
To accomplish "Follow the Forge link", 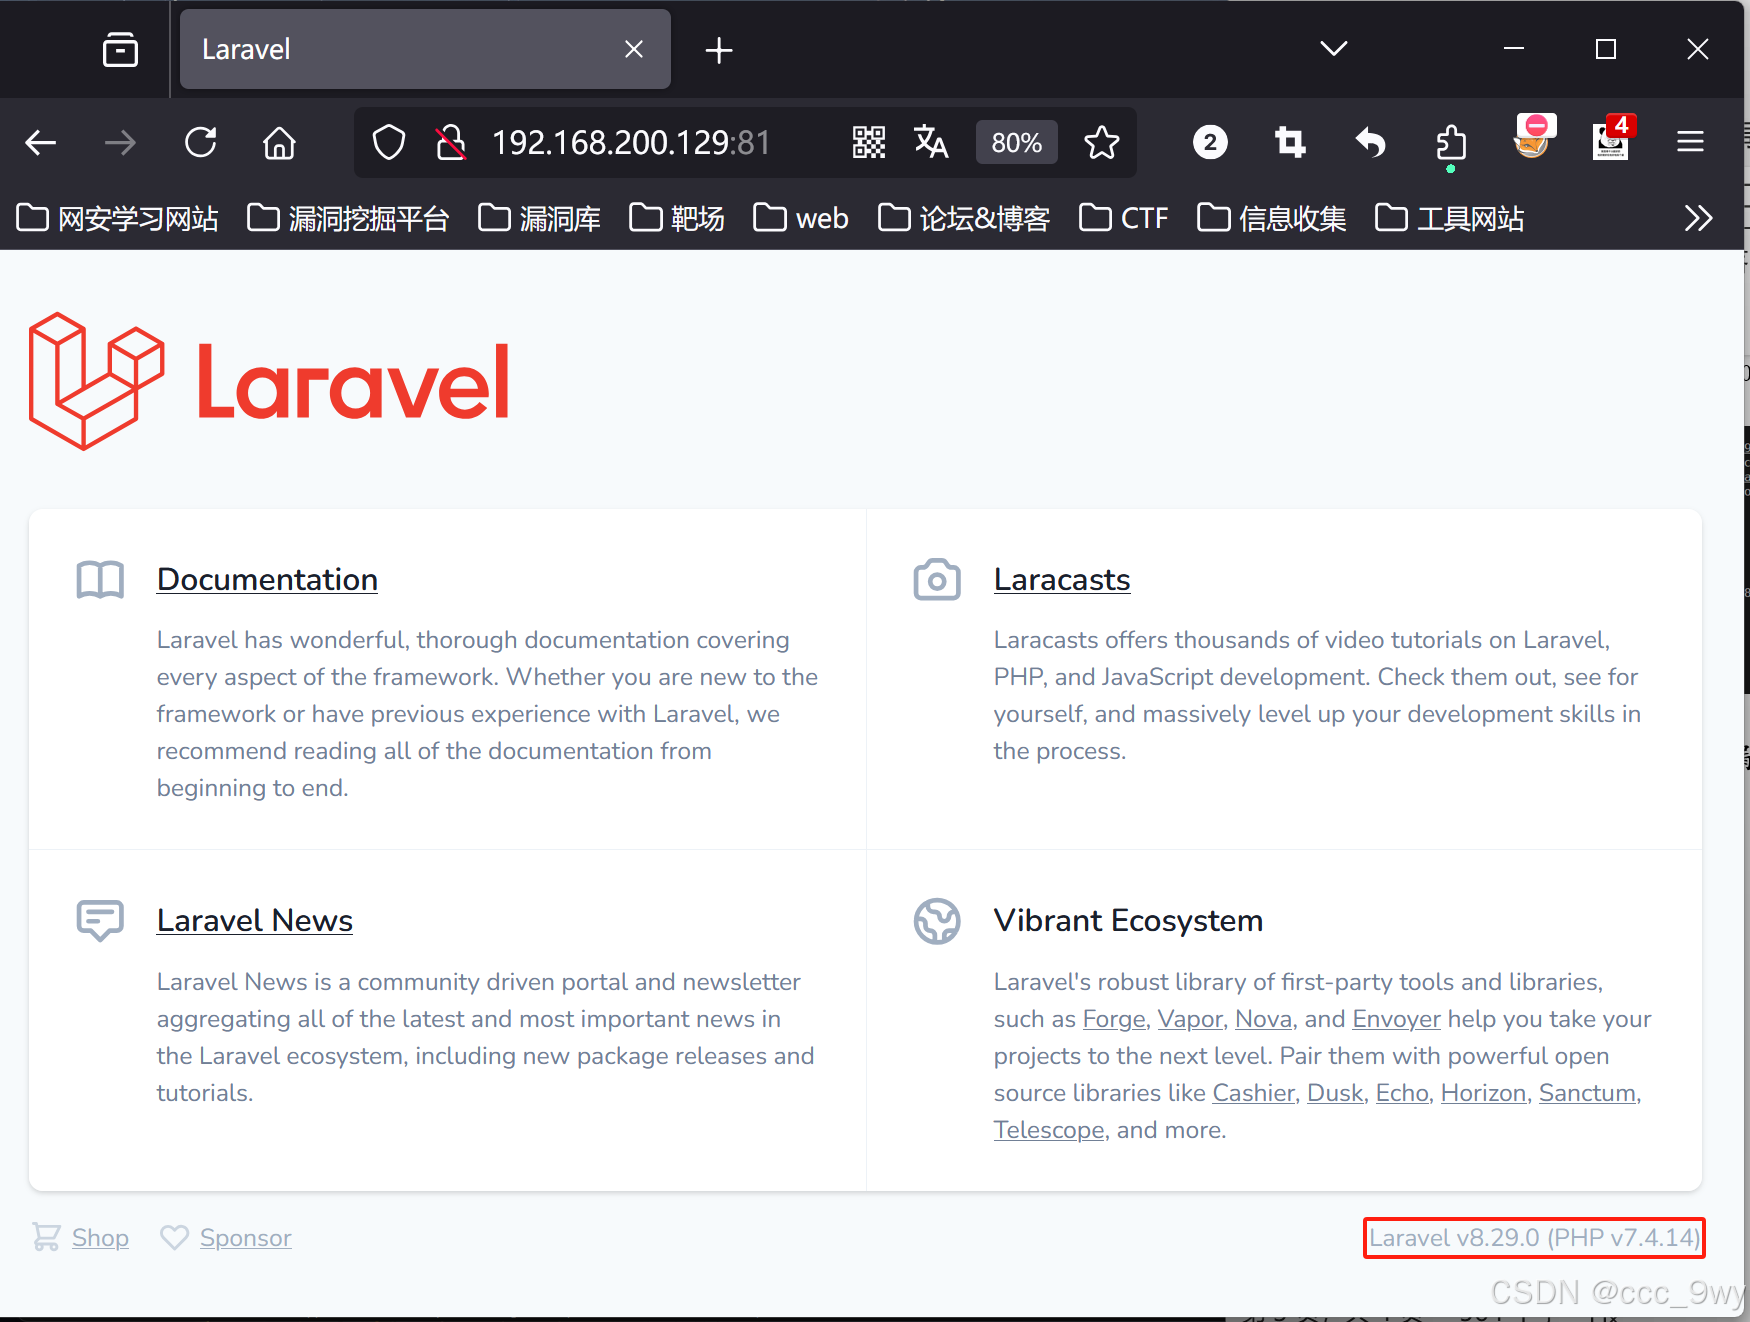I will pyautogui.click(x=1114, y=1019).
